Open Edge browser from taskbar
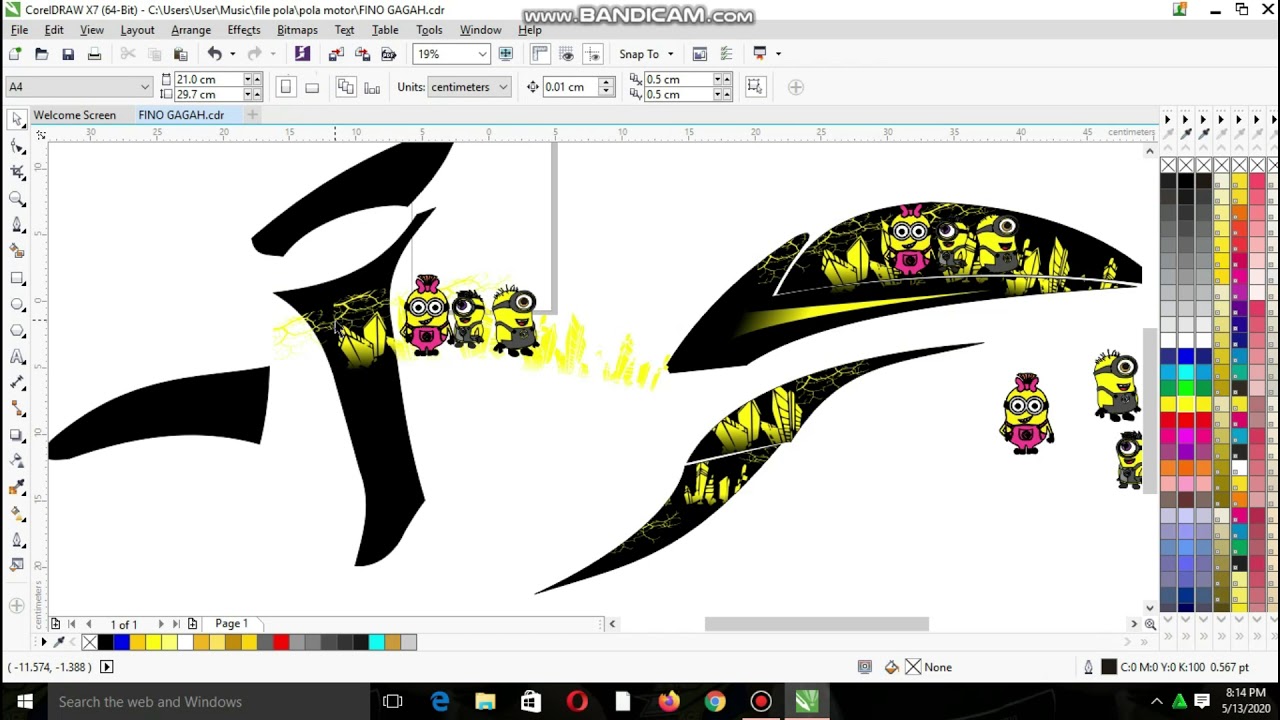1280x720 pixels. coord(440,702)
